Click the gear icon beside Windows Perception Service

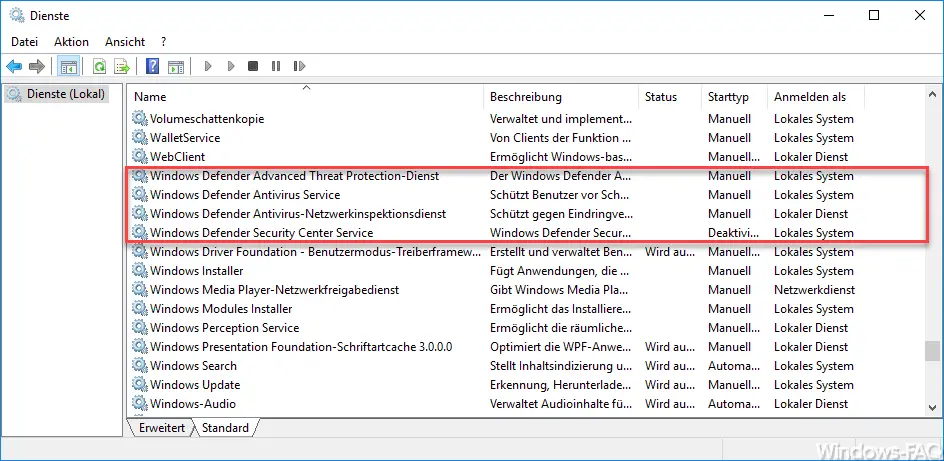pos(140,328)
